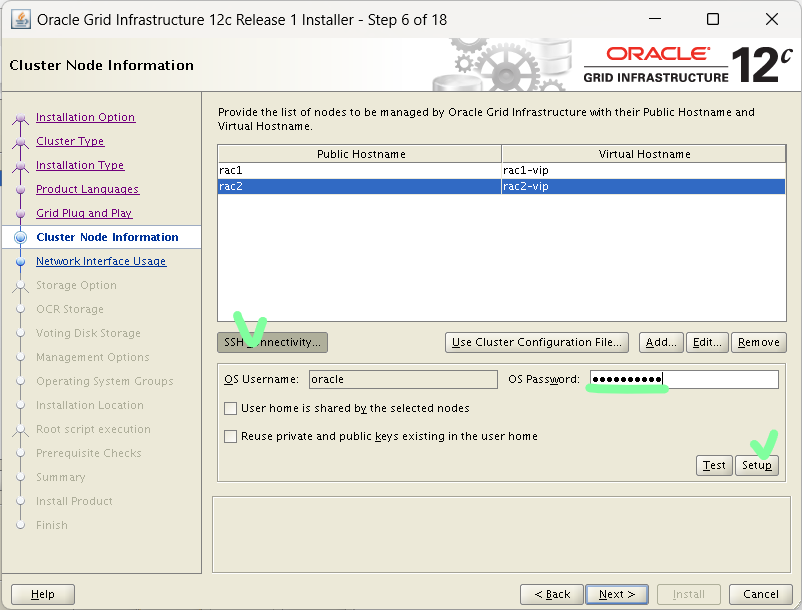Click Setup to configure SSH
Screen dimensions: 802x610
(x=757, y=465)
